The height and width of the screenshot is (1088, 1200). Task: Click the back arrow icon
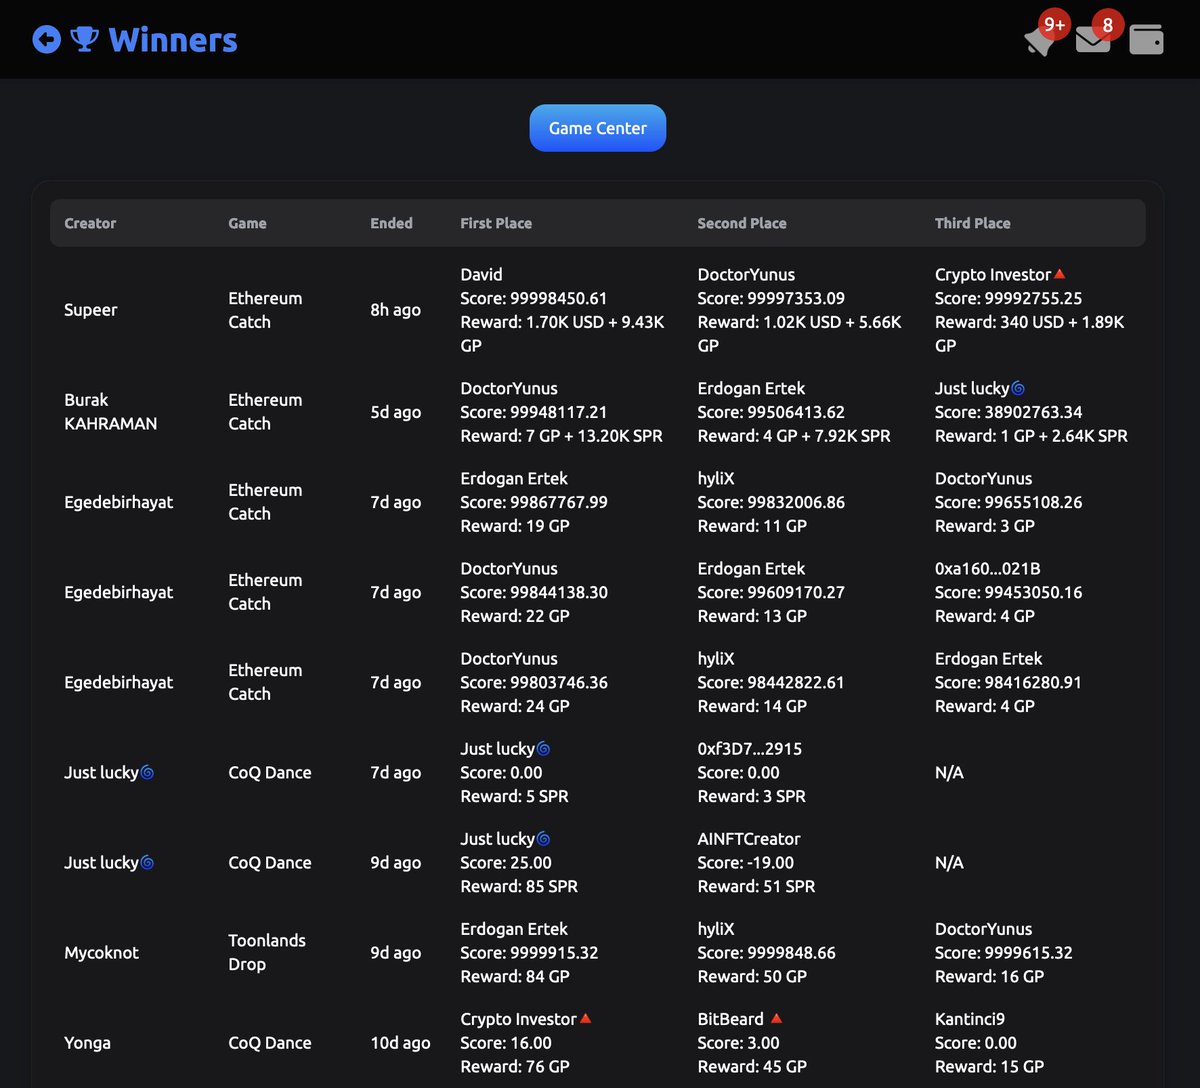(x=46, y=40)
